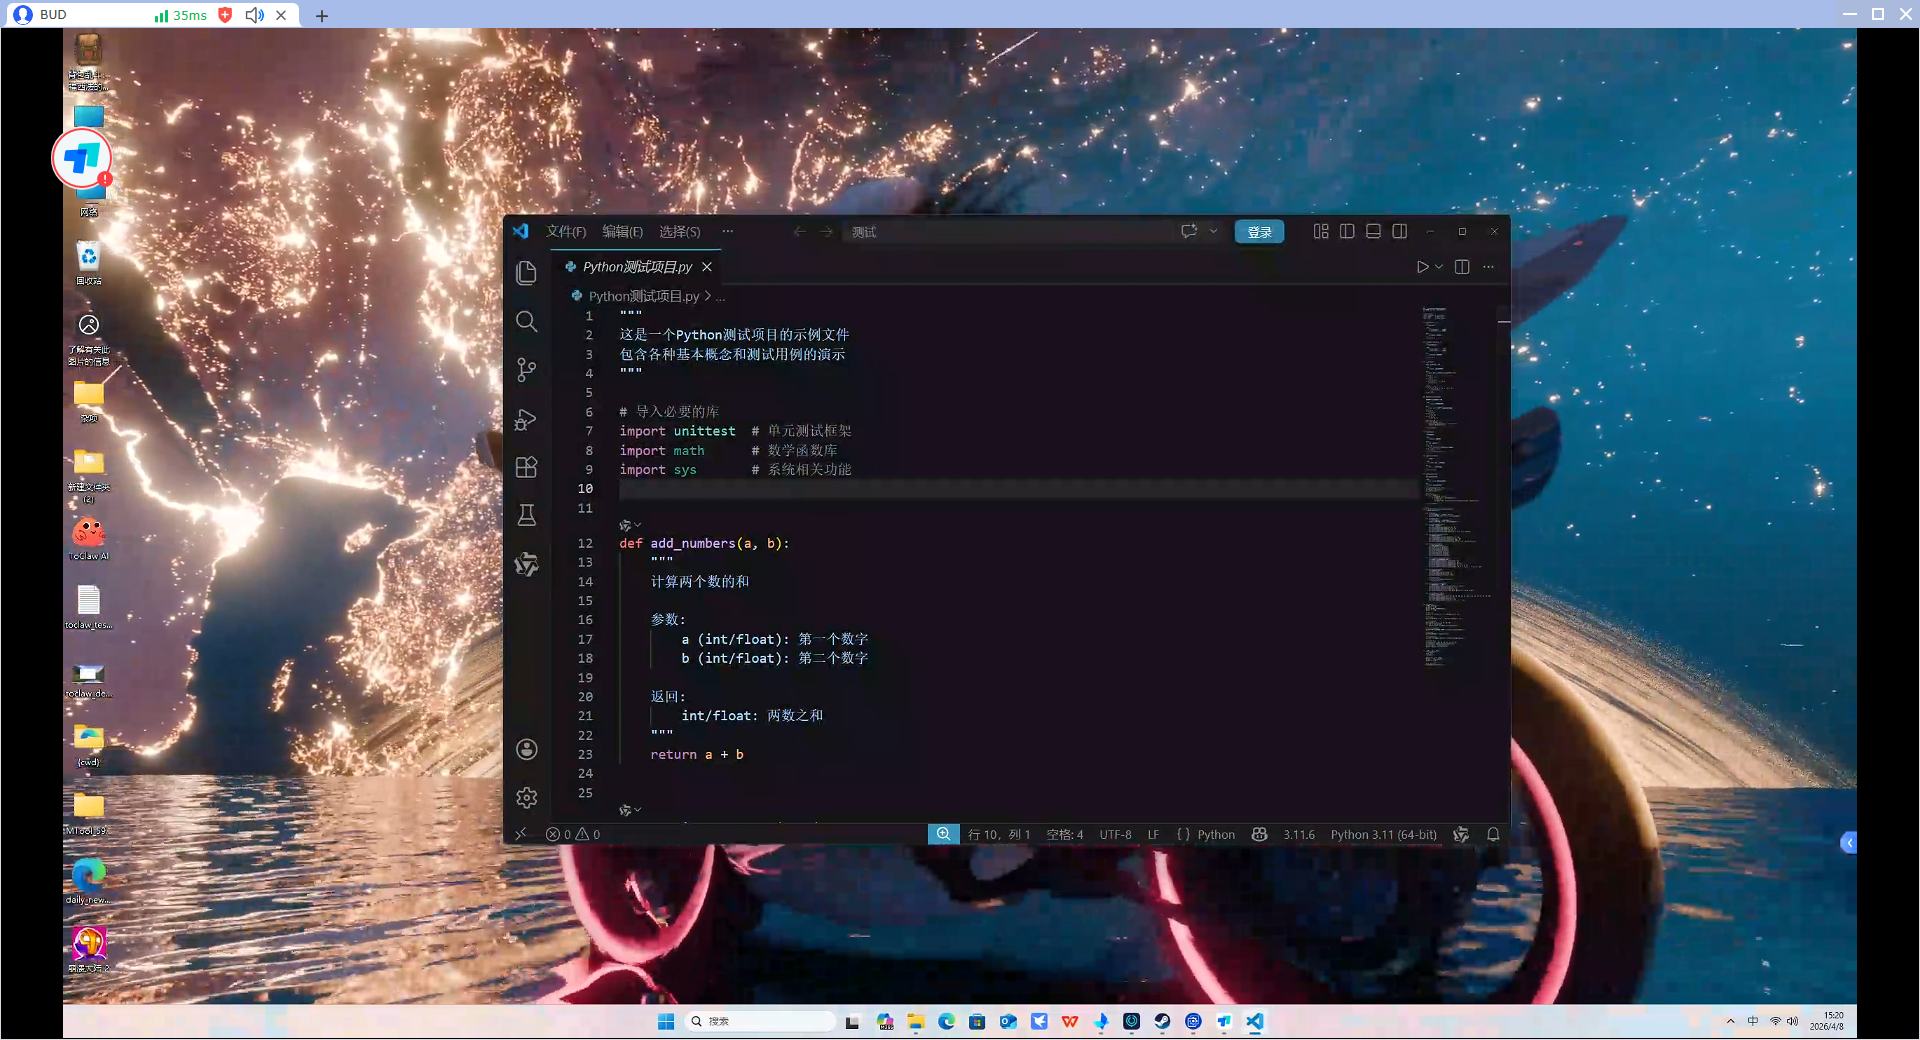Change indentation via 空格: 4
Viewport: 1920px width, 1040px height.
point(1064,834)
